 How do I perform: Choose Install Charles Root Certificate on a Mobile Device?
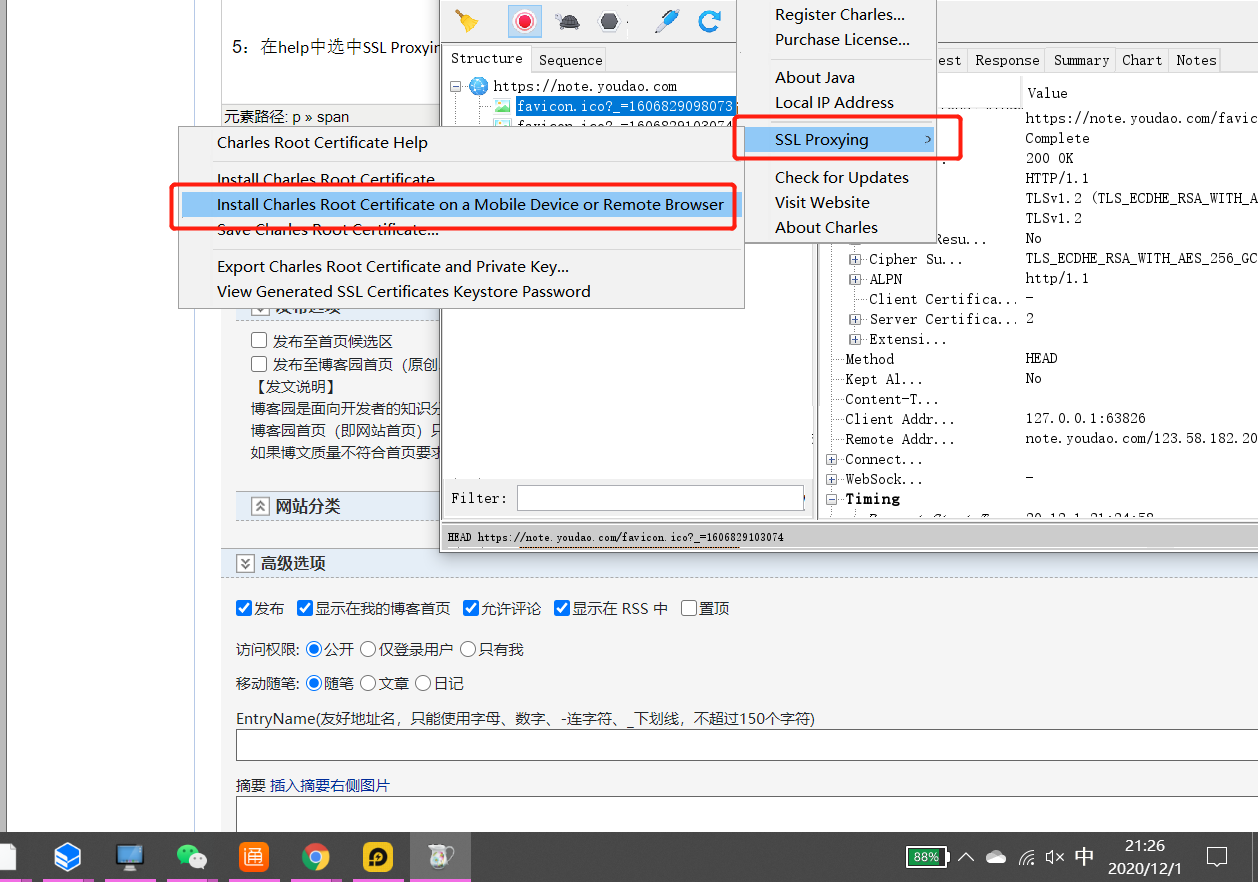tap(461, 205)
